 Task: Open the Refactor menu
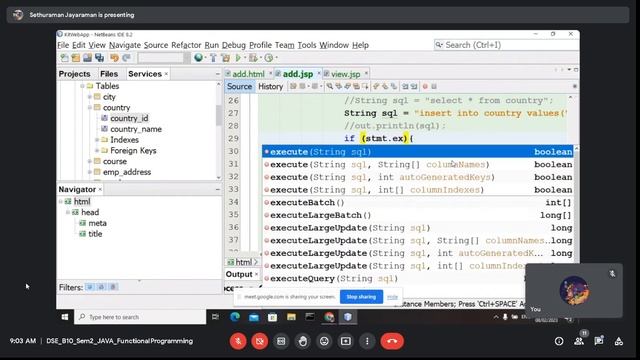coord(186,45)
